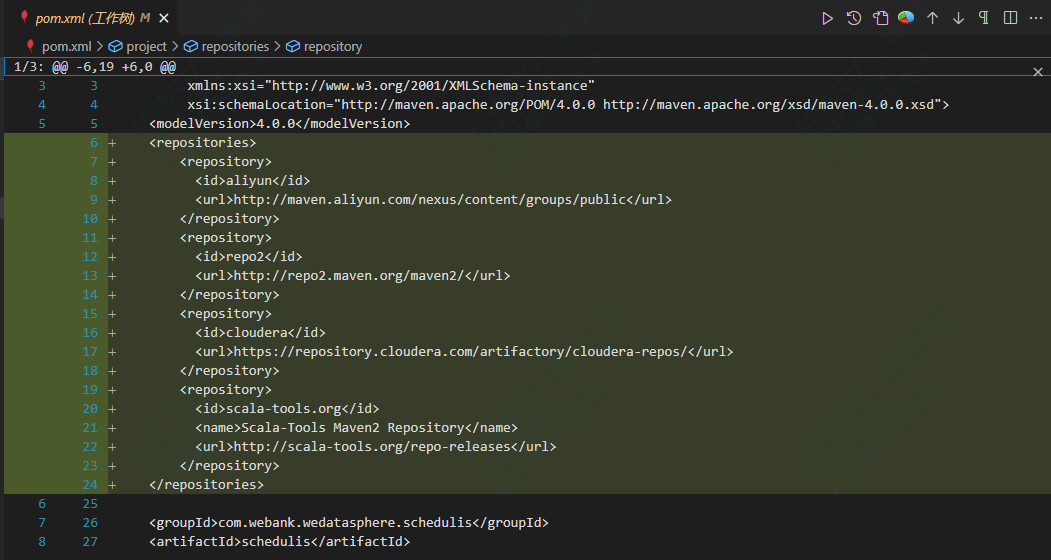The width and height of the screenshot is (1051, 560).
Task: Click the scala-tools.org repo-releases URL
Action: click(372, 447)
